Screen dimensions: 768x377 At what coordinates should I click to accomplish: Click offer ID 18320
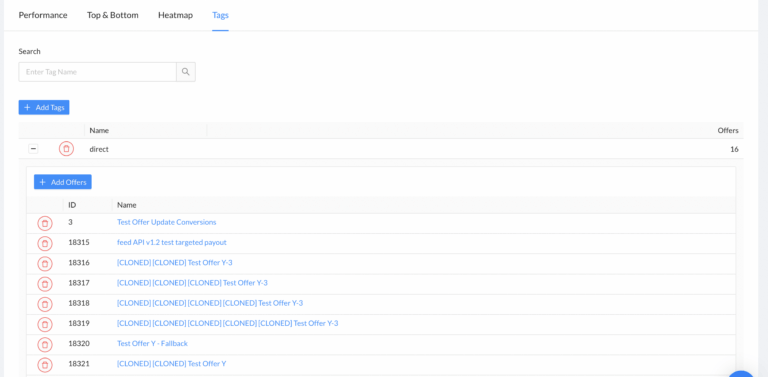point(79,343)
